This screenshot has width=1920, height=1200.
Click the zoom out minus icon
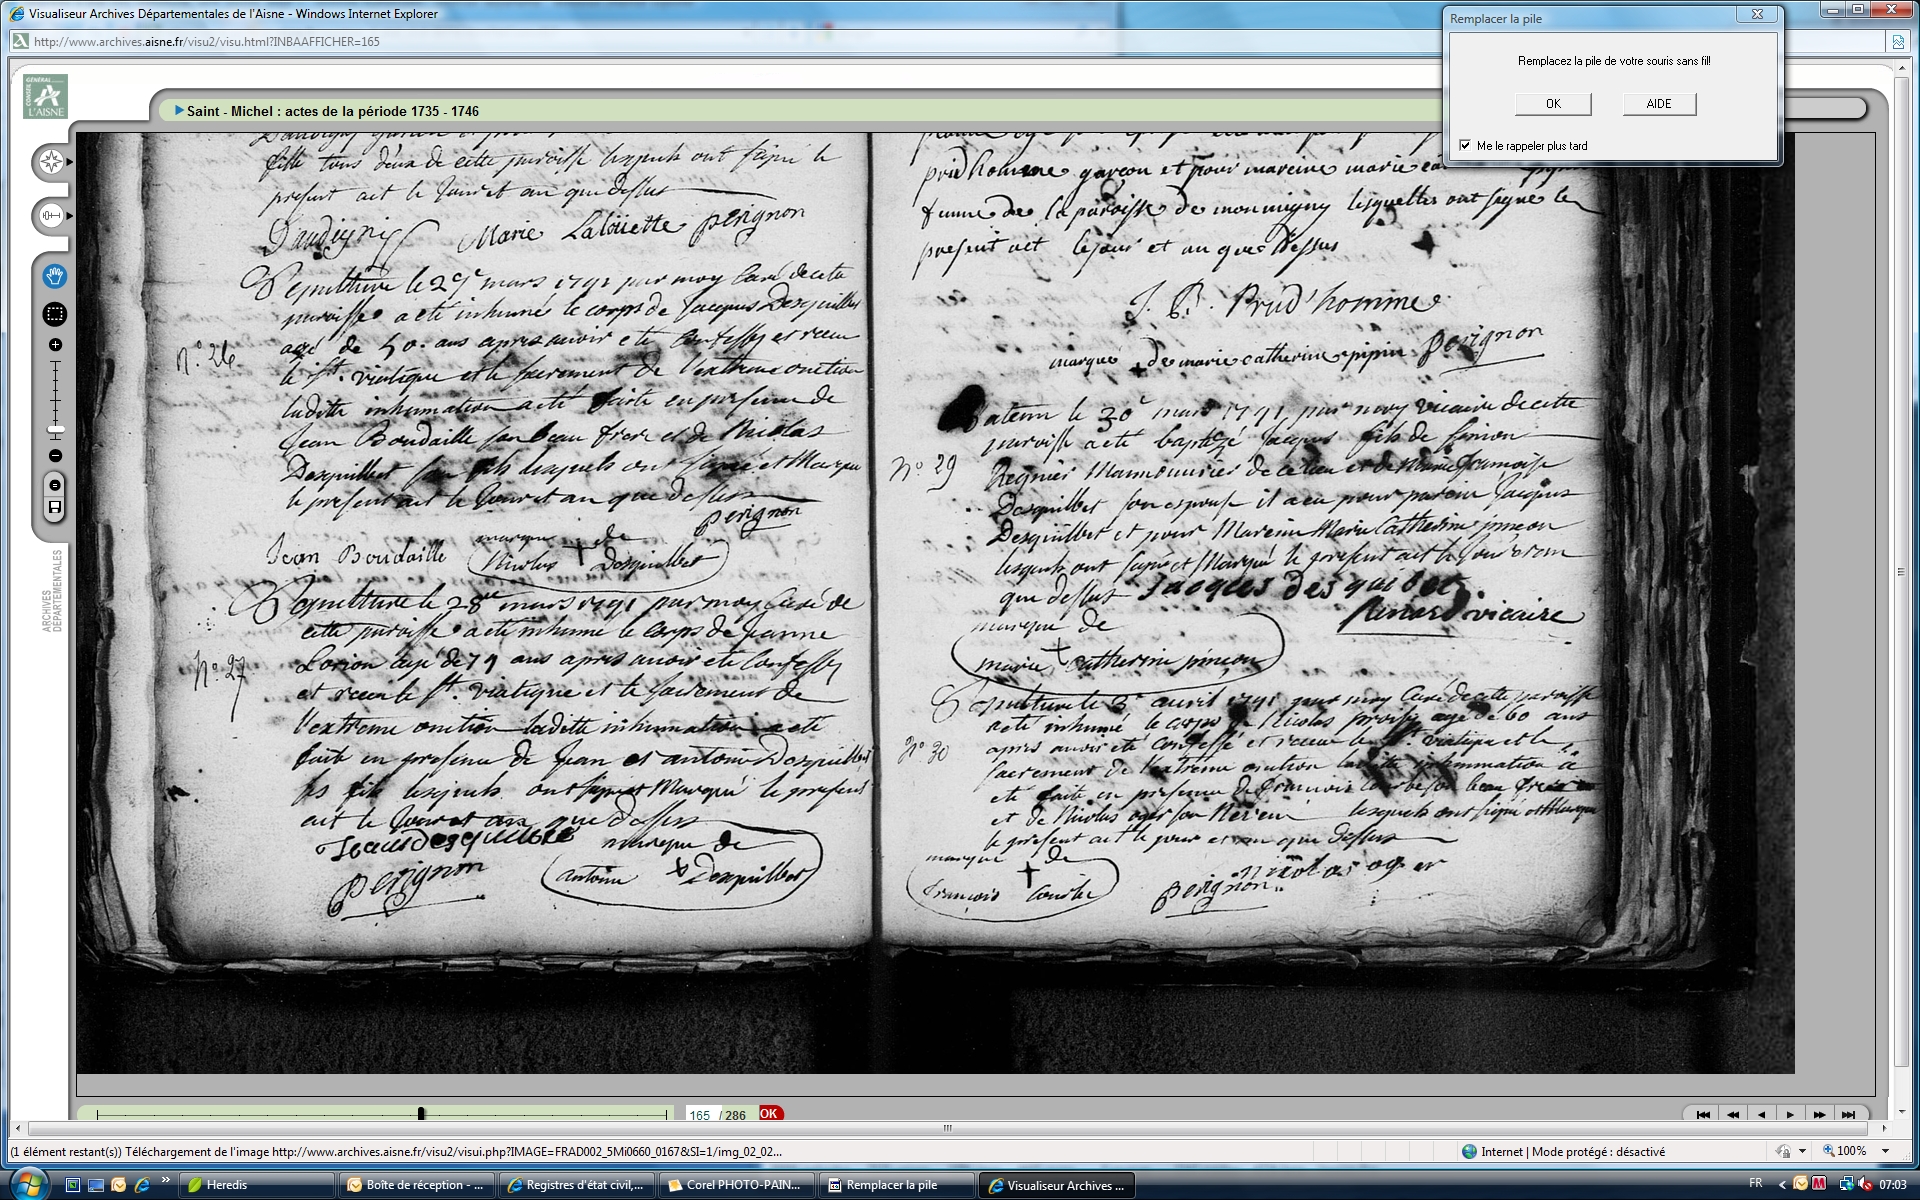tap(55, 456)
